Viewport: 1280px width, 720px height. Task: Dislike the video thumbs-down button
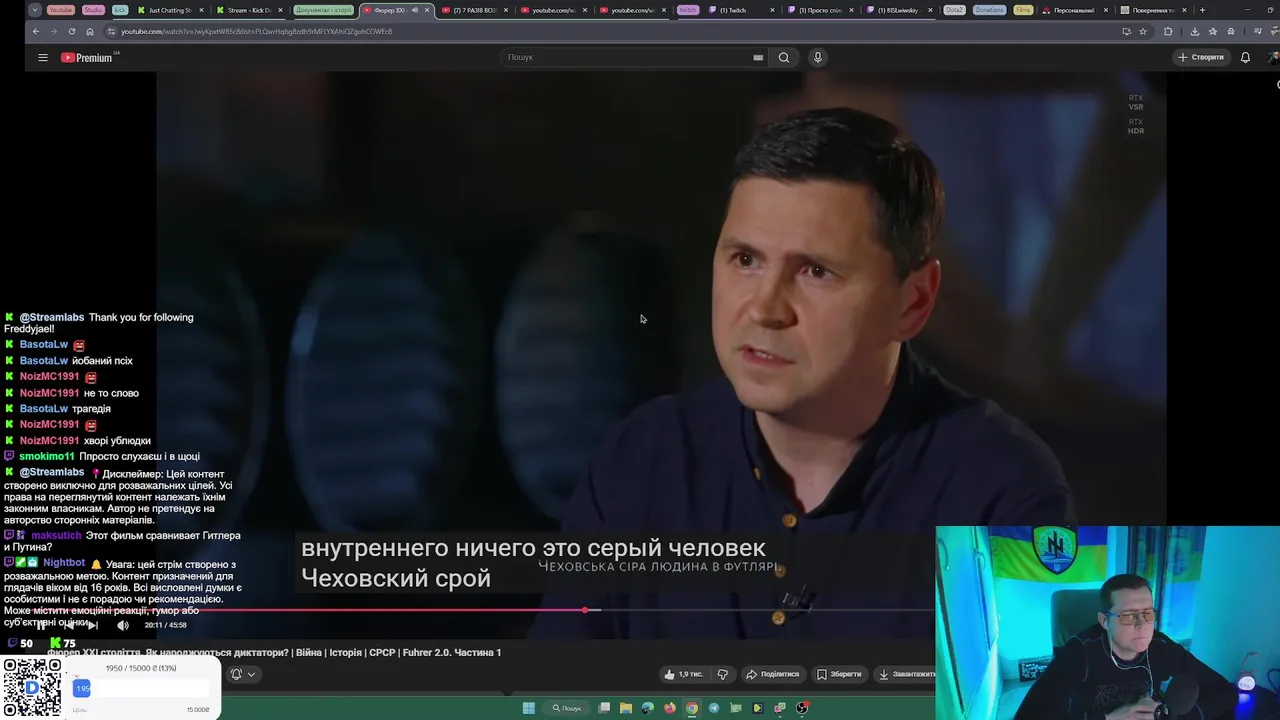[x=723, y=674]
